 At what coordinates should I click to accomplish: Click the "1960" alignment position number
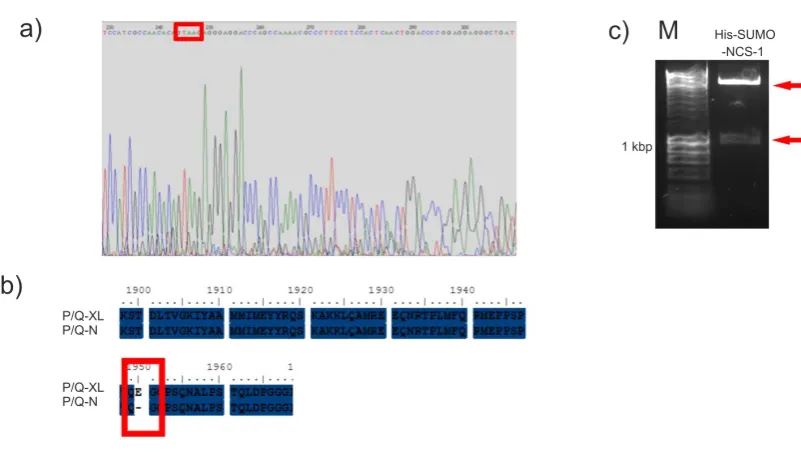[219, 367]
